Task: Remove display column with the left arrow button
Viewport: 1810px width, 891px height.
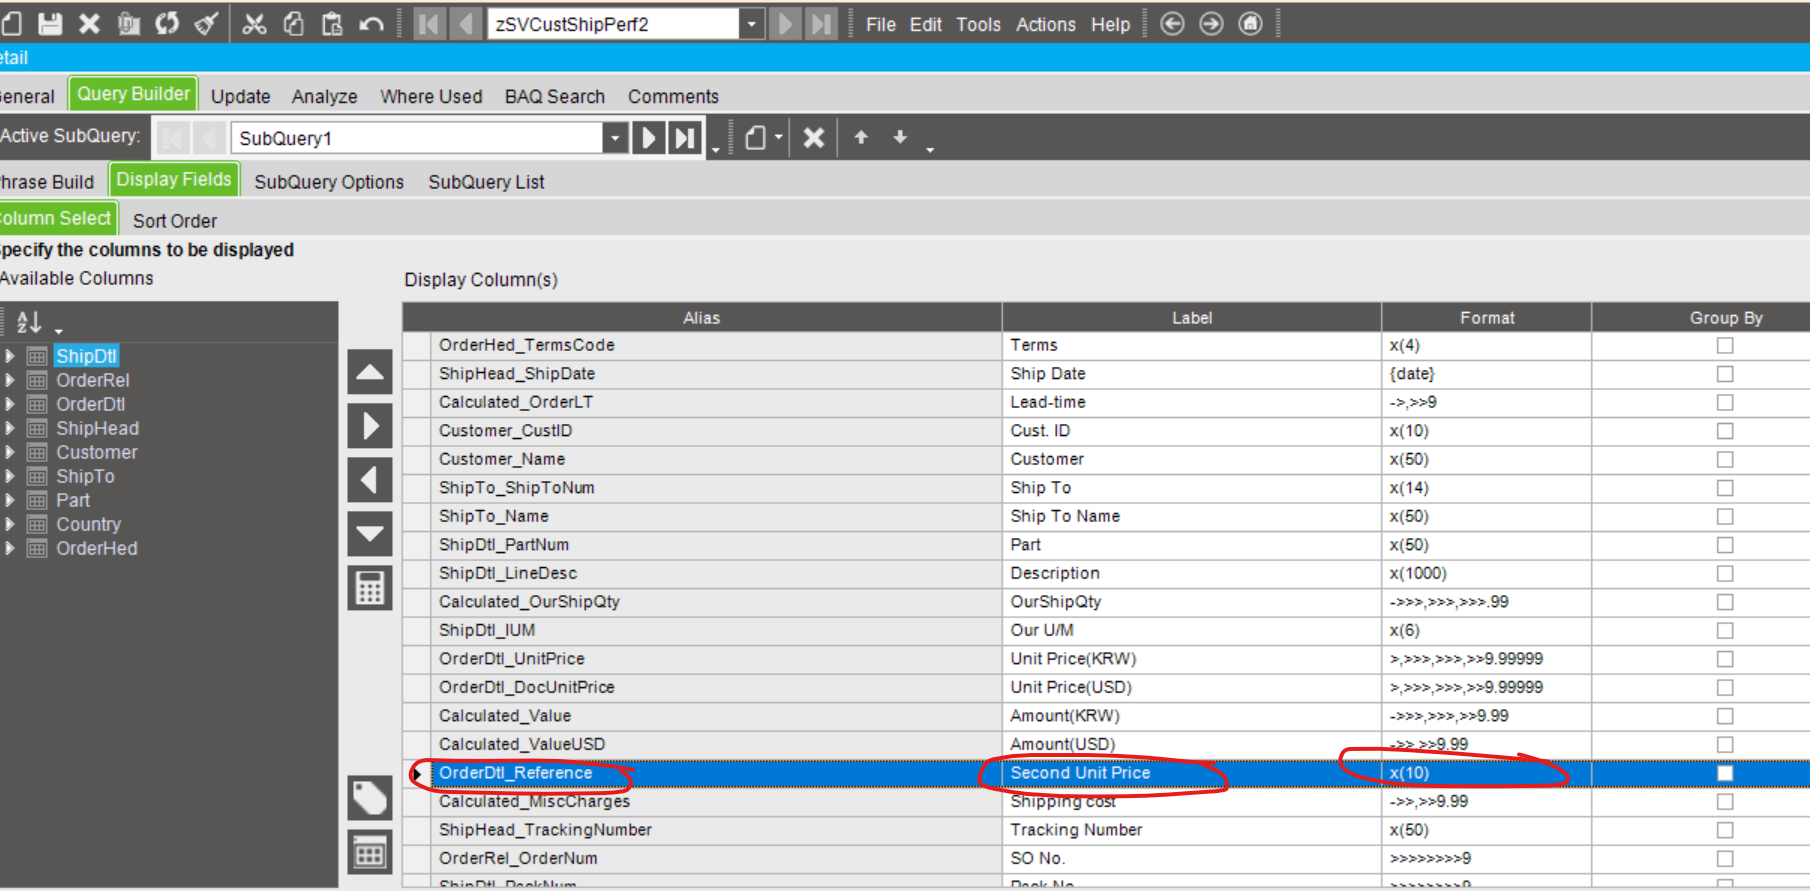Action: pos(370,480)
